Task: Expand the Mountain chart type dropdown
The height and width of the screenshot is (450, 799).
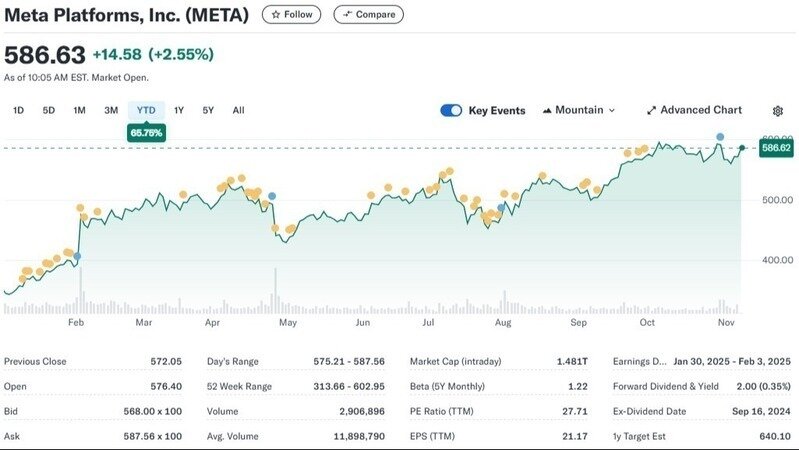Action: pyautogui.click(x=579, y=110)
